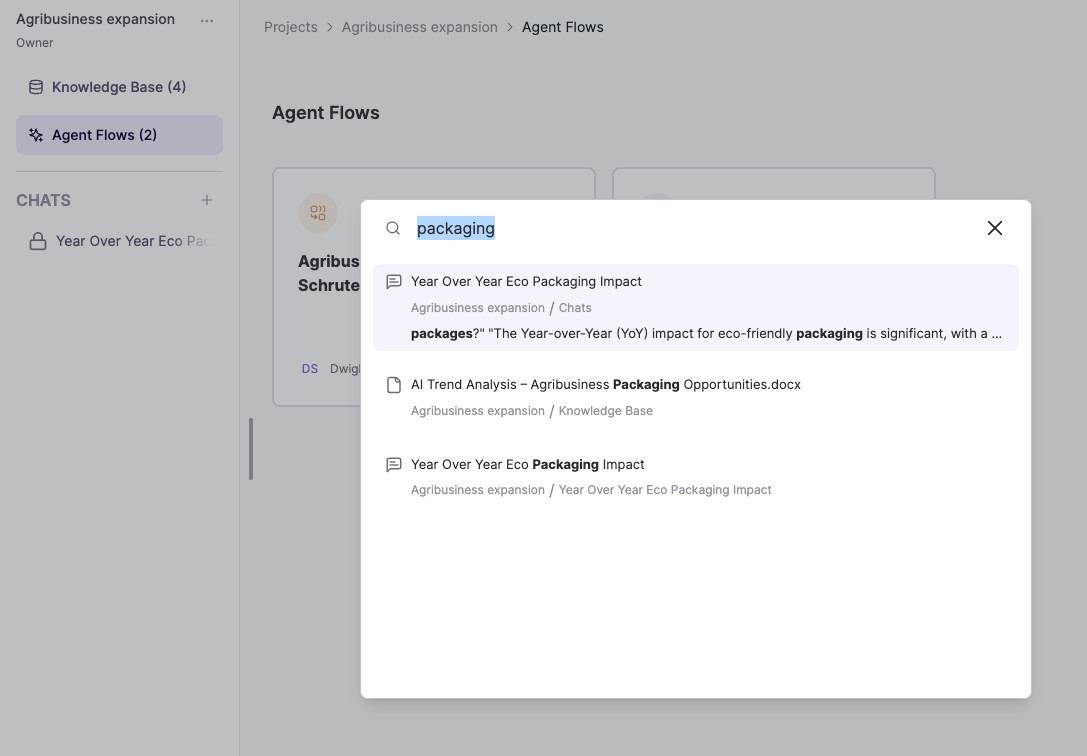Click the sidebar scrollbar handle
Image resolution: width=1087 pixels, height=756 pixels.
[251, 448]
